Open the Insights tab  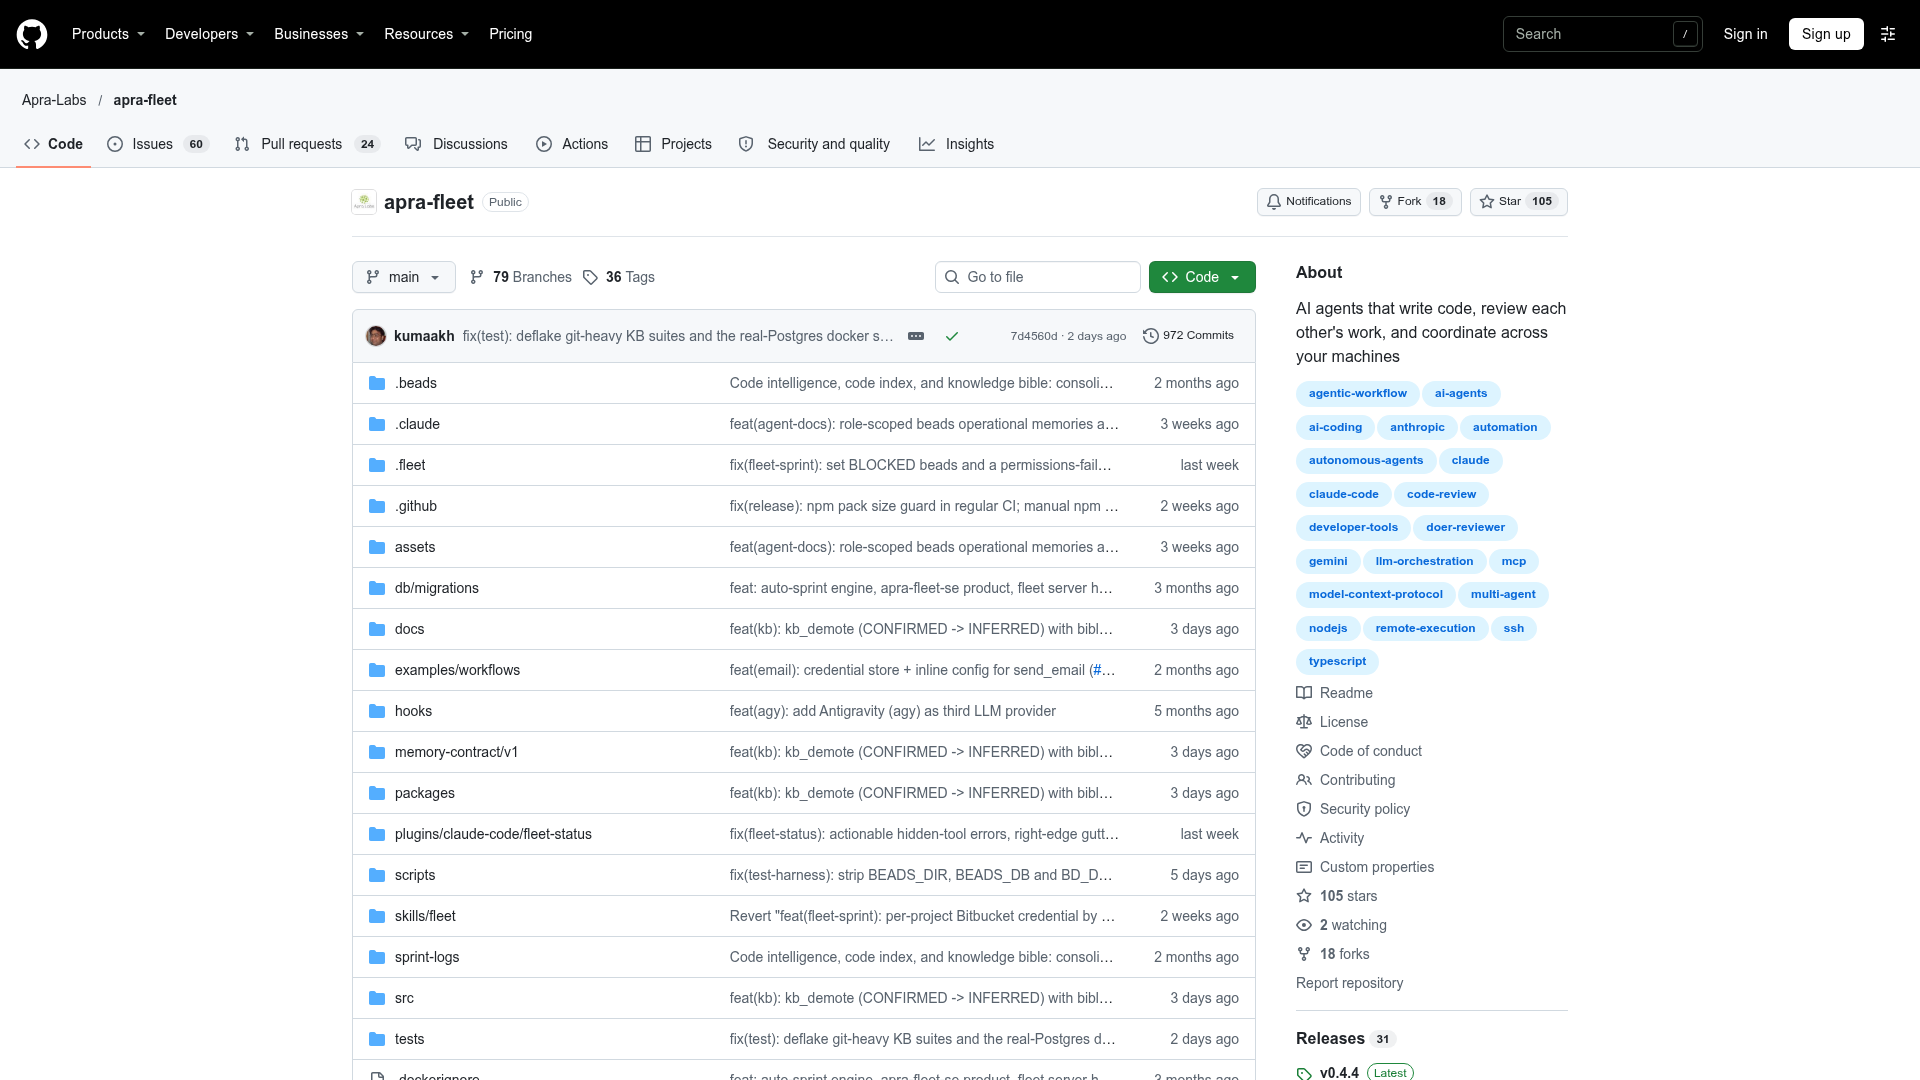tap(956, 144)
